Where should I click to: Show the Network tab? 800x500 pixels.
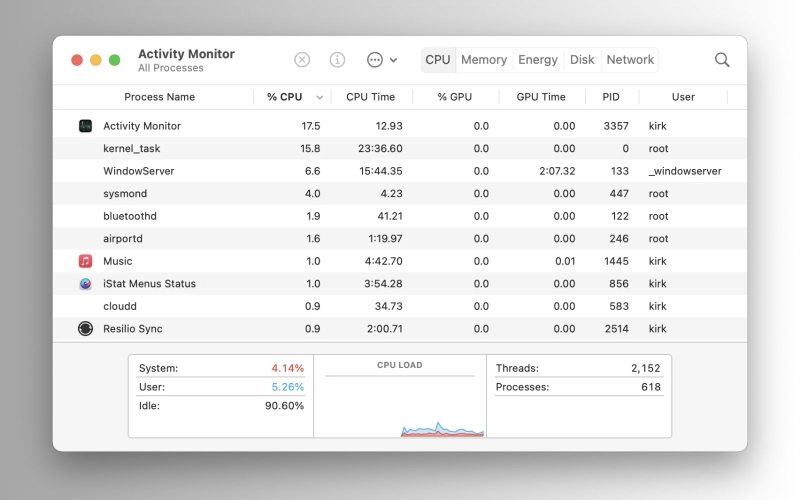coord(630,60)
